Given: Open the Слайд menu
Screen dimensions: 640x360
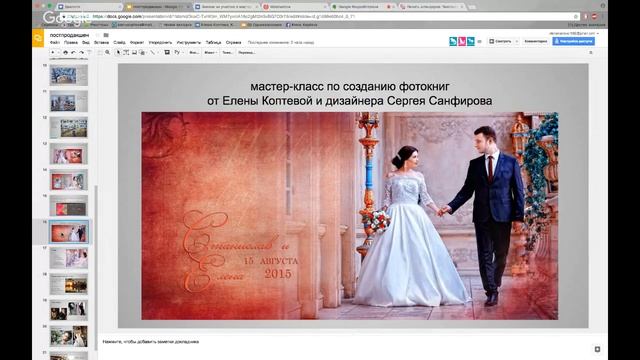Looking at the screenshot, I should point(119,42).
